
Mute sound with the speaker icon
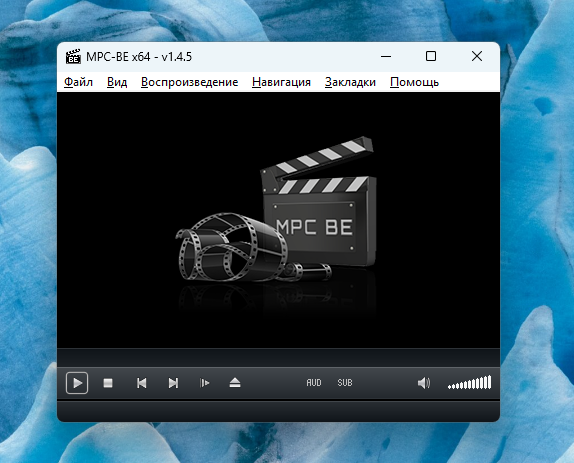424,383
